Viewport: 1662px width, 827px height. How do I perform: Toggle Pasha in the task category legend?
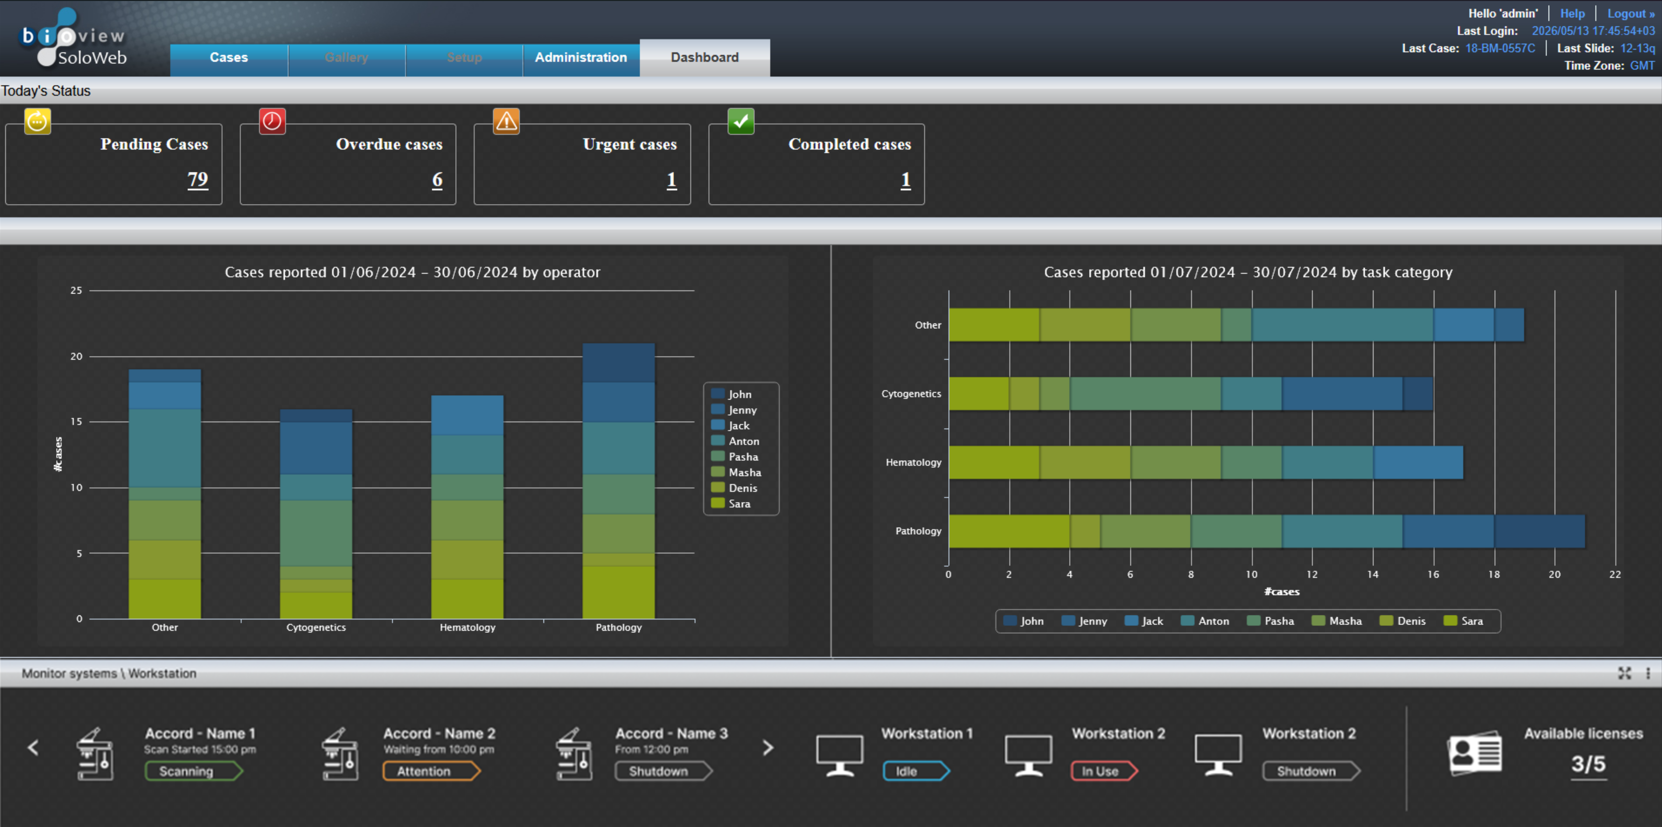pyautogui.click(x=1270, y=621)
